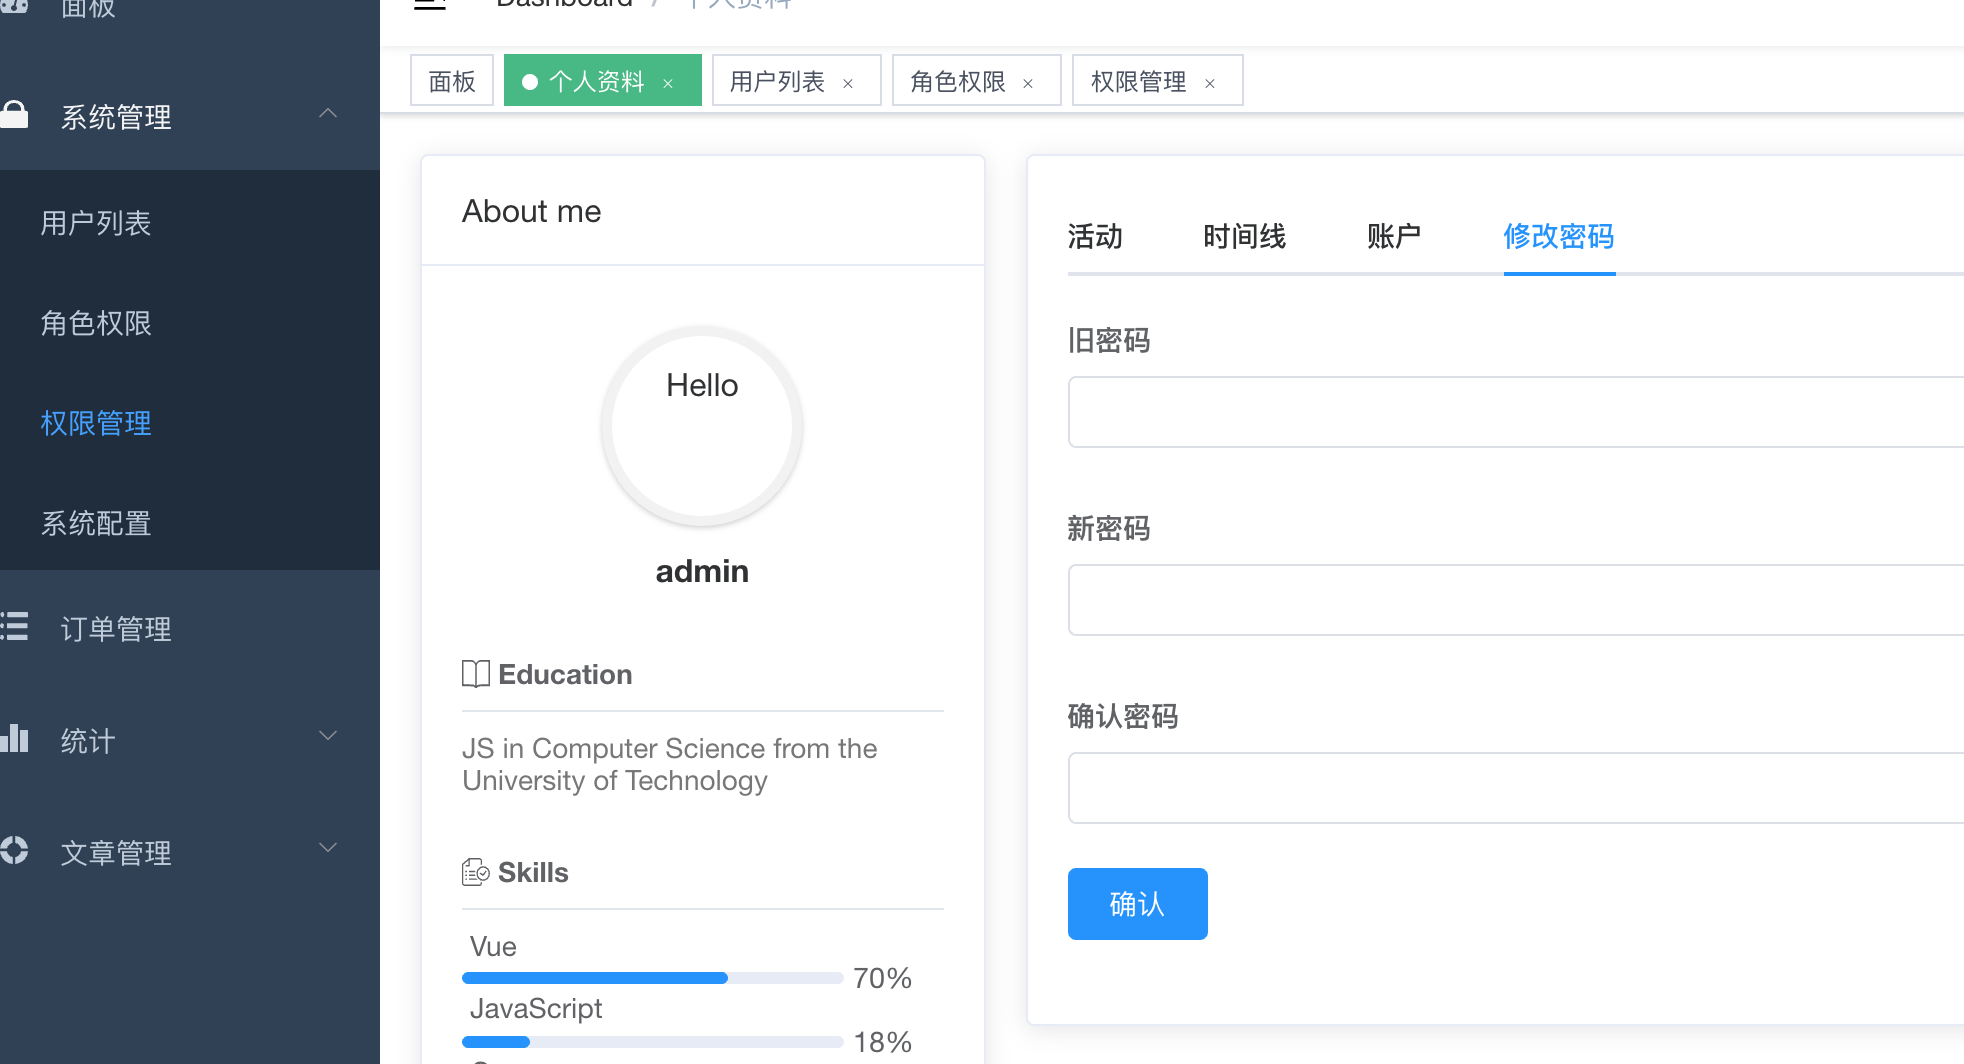This screenshot has width=1964, height=1064.
Task: Open the 账户 profile tab
Action: (1394, 237)
